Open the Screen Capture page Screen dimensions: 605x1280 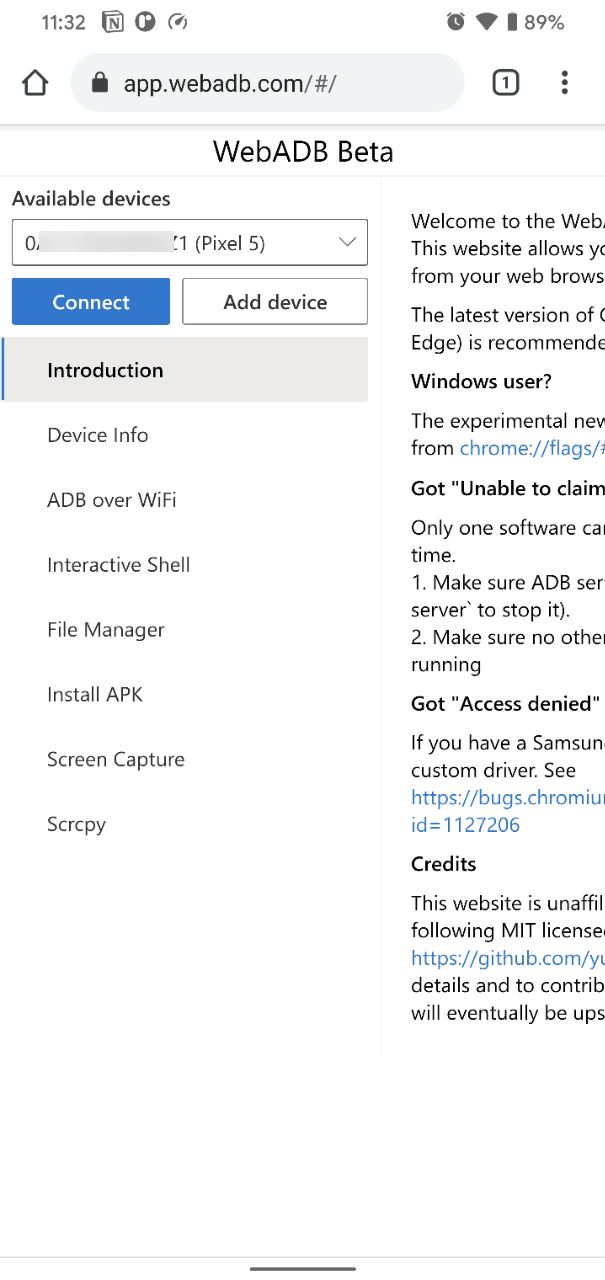point(116,759)
